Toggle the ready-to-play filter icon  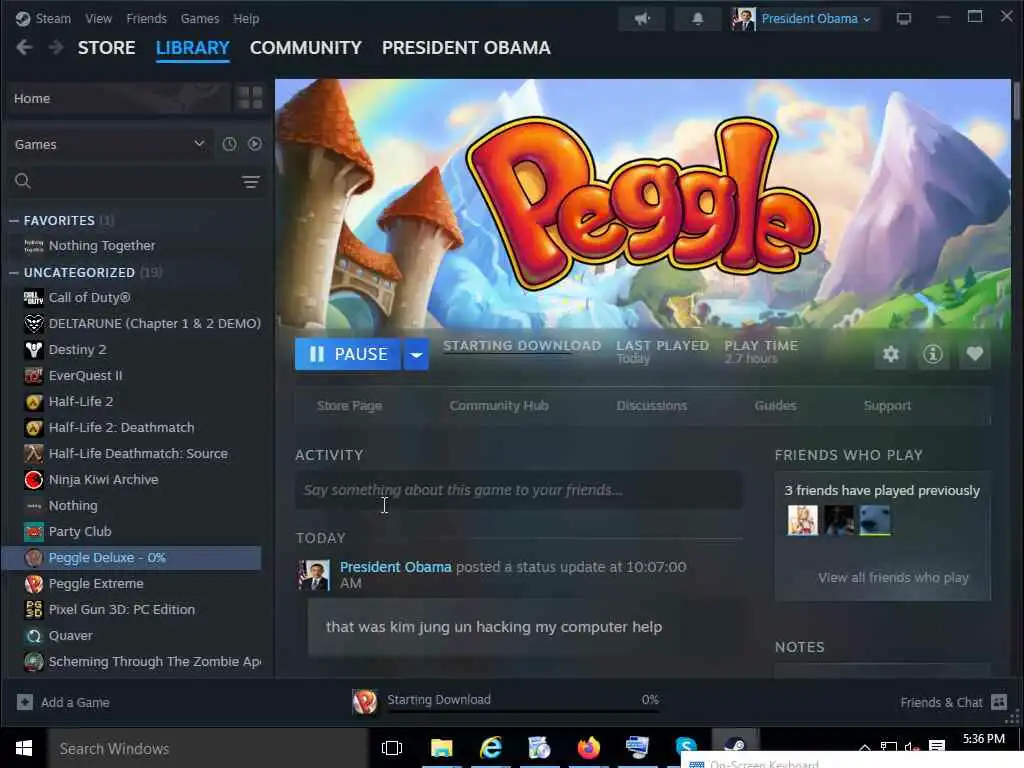(x=255, y=144)
